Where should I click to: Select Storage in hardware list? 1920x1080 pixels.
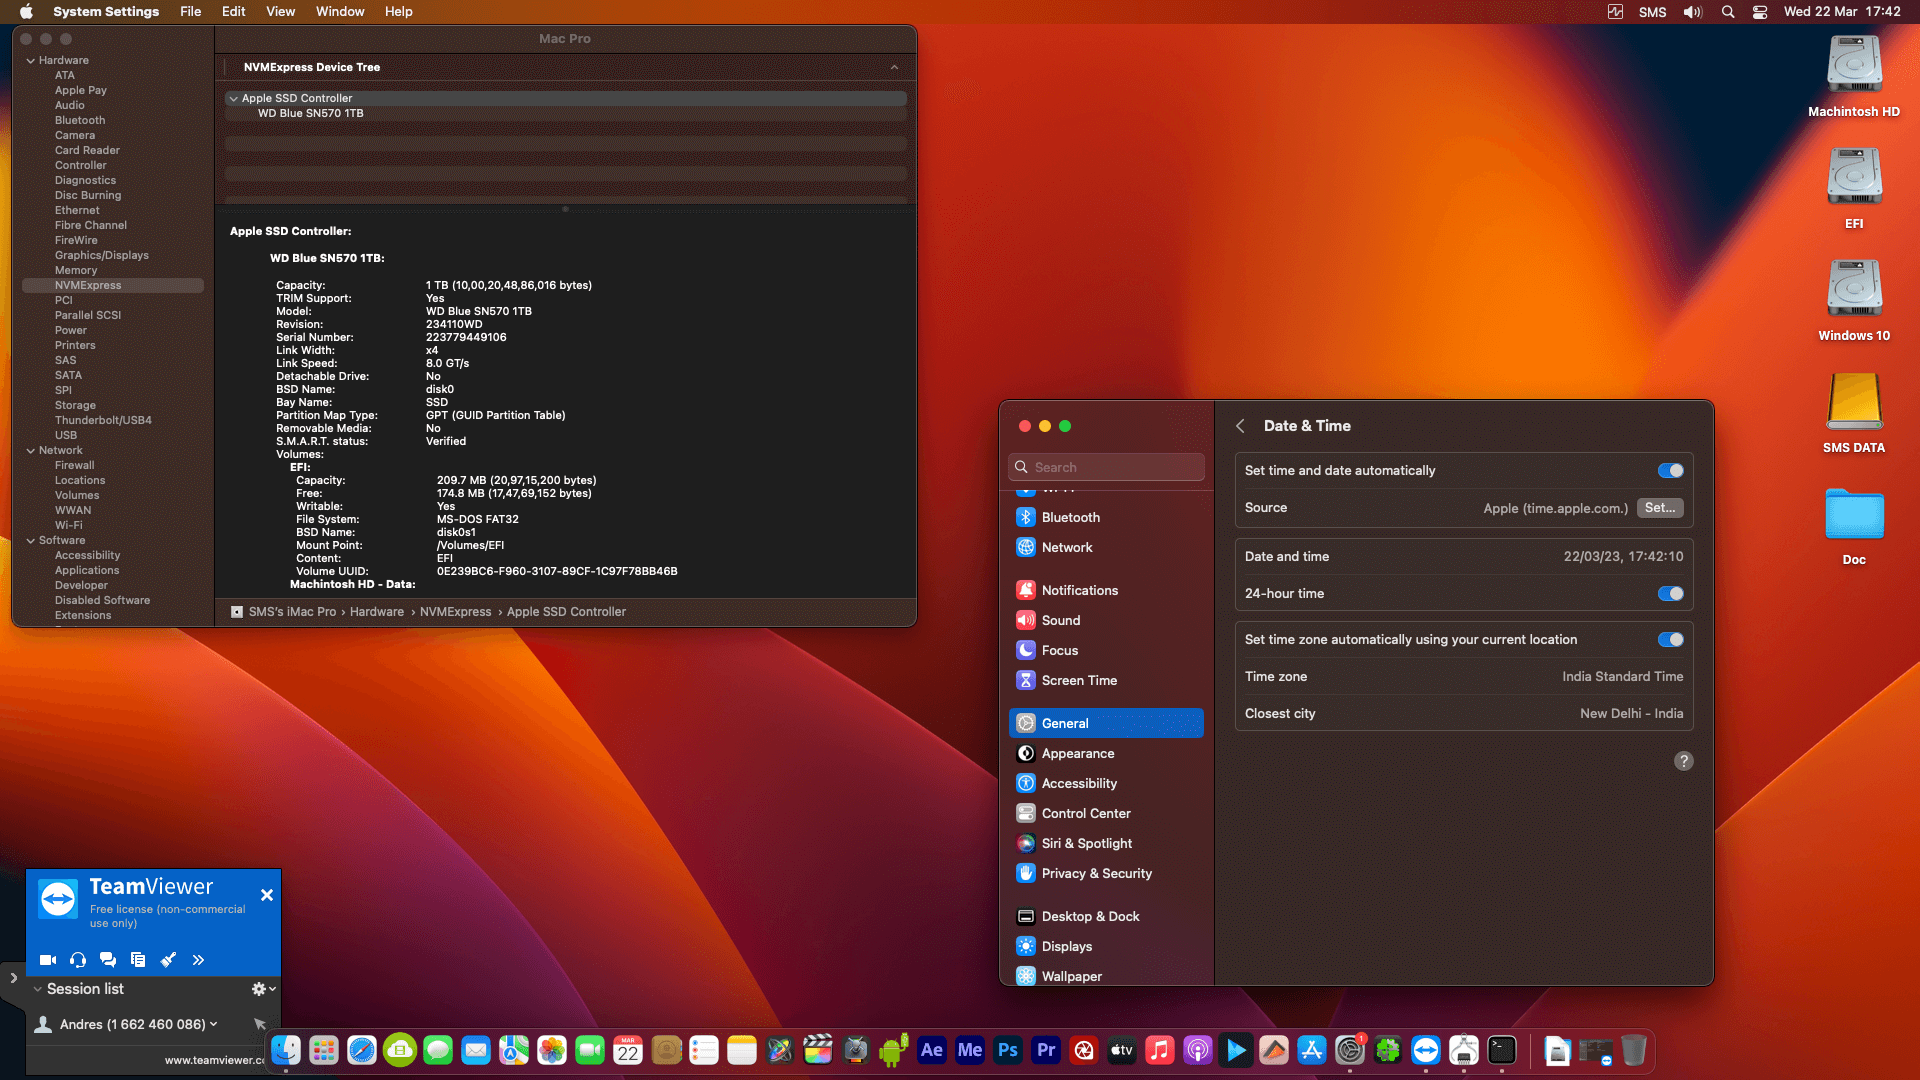(75, 406)
